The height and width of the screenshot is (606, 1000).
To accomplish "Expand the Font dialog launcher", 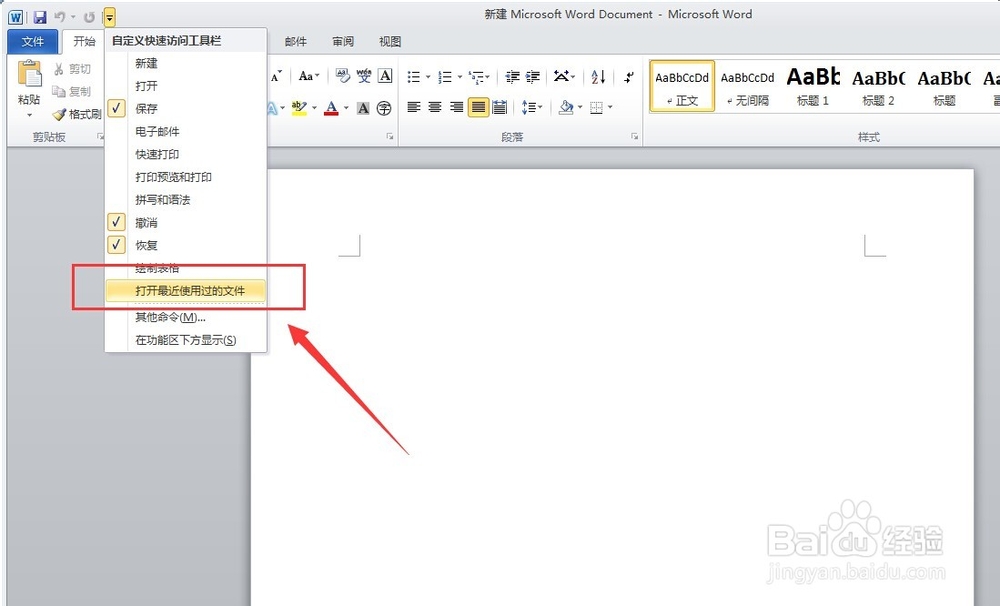I will point(389,137).
